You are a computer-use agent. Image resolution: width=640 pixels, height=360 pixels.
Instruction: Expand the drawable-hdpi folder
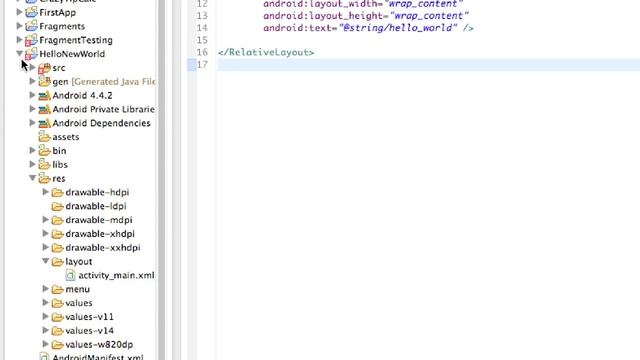(45, 192)
